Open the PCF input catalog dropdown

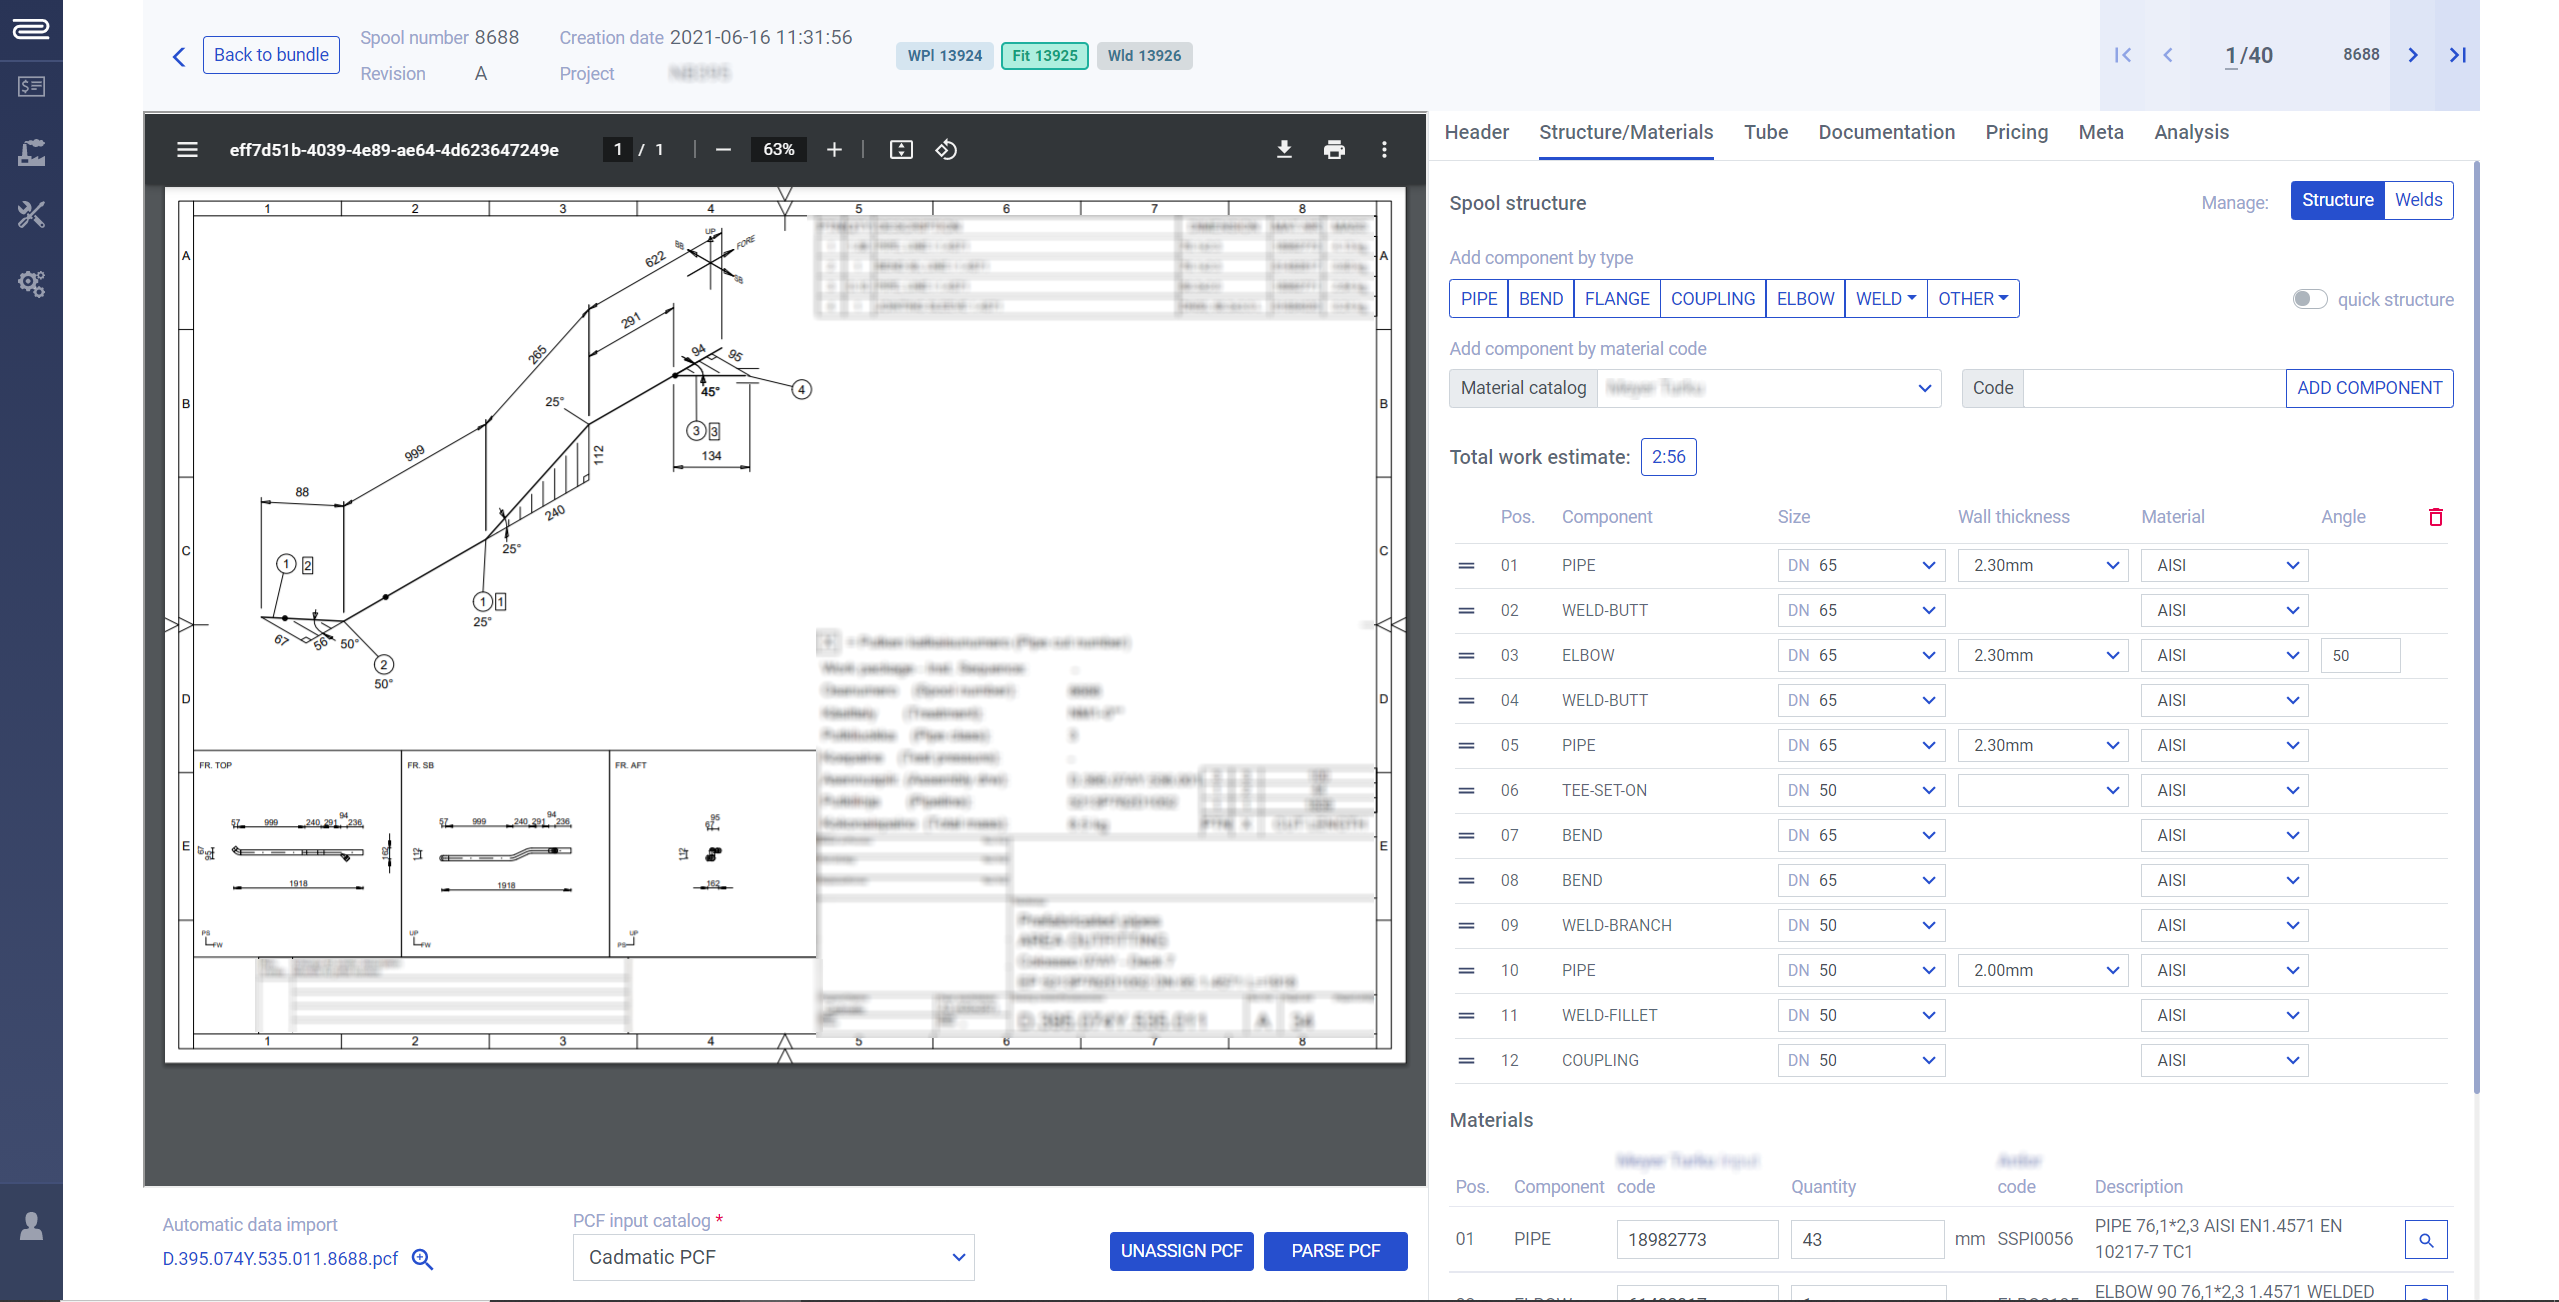tap(773, 1257)
